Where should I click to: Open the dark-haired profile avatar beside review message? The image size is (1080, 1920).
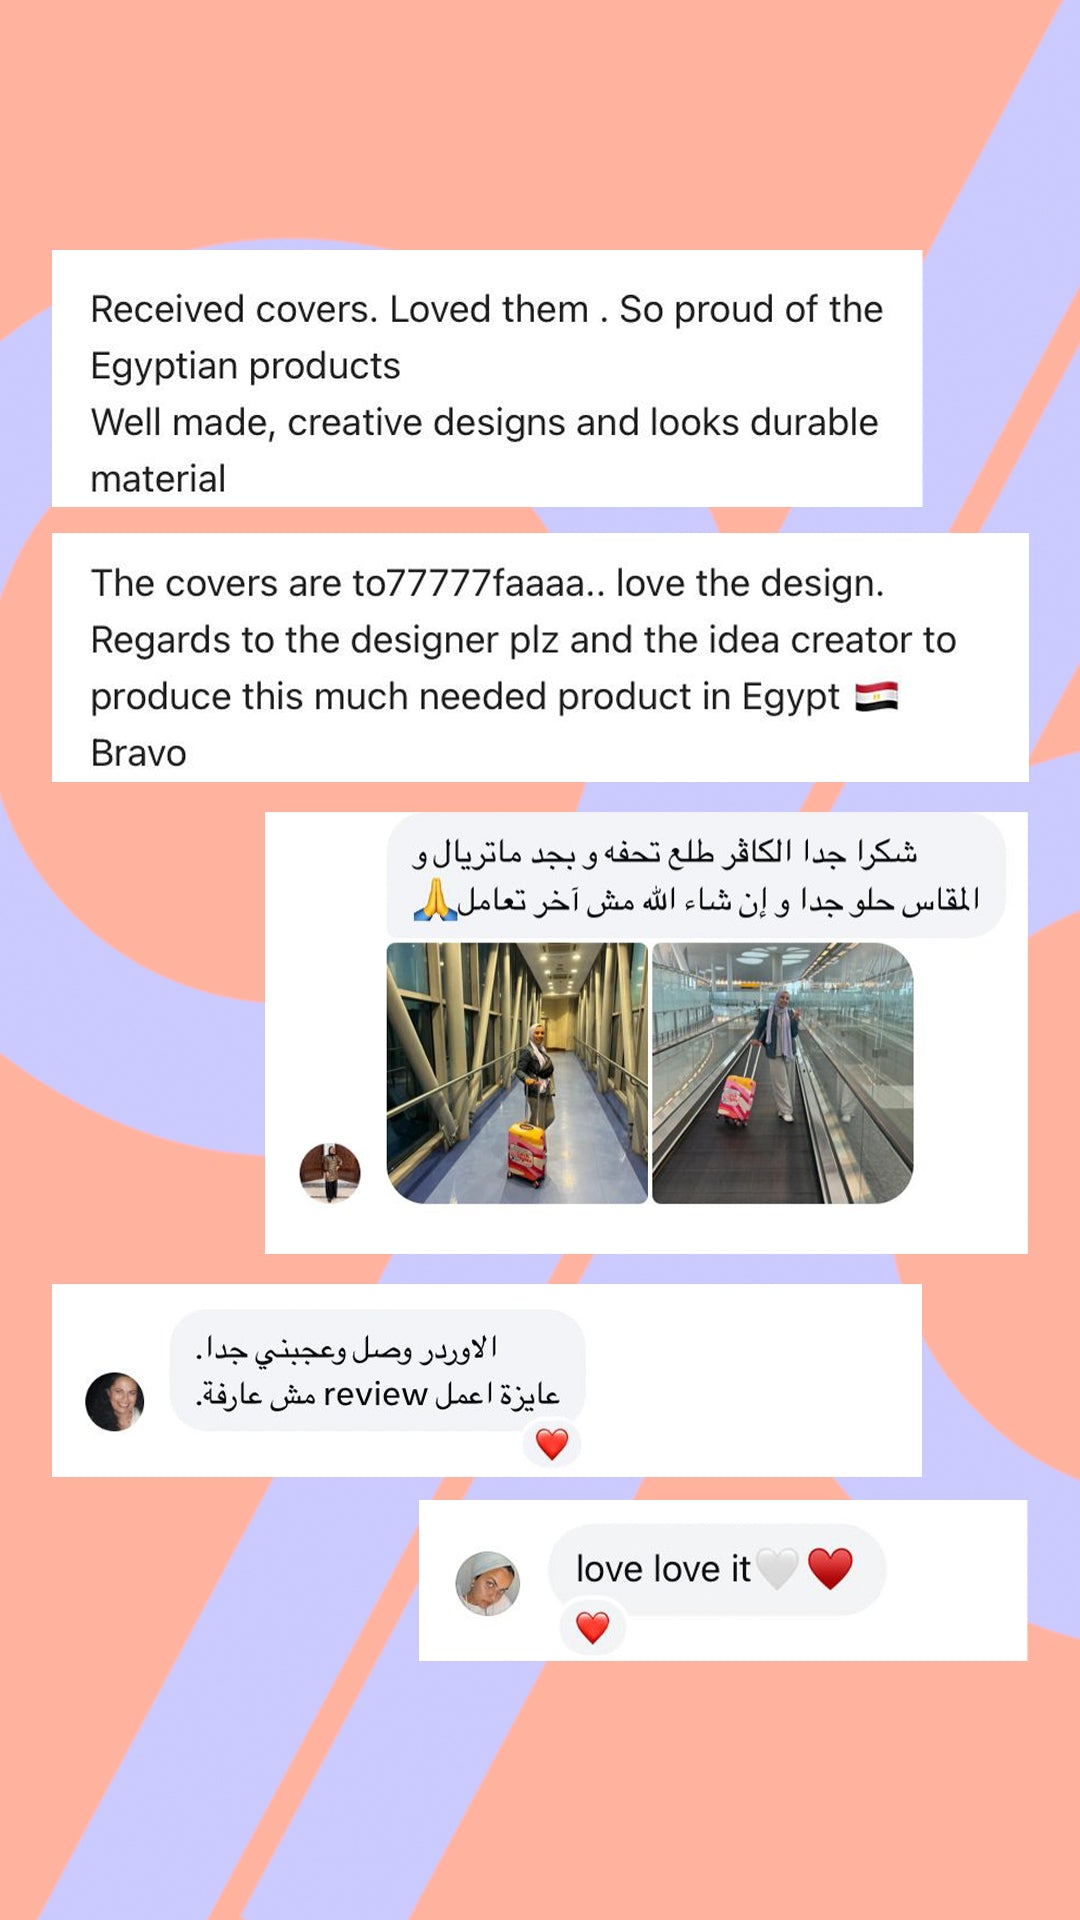click(115, 1401)
